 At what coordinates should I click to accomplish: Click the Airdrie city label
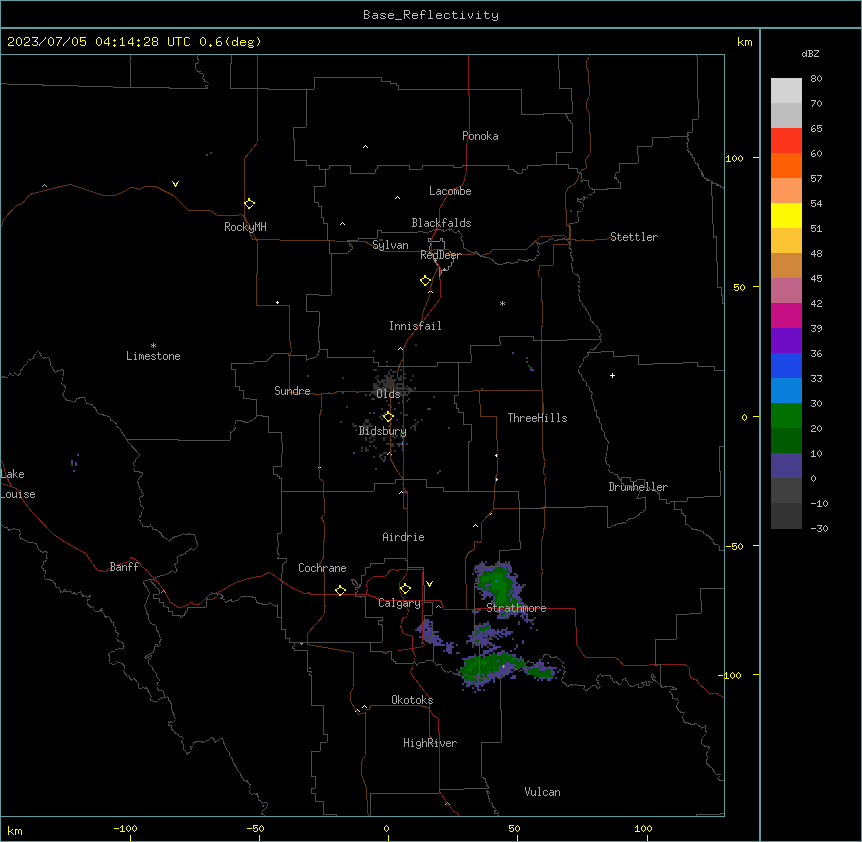pos(403,537)
